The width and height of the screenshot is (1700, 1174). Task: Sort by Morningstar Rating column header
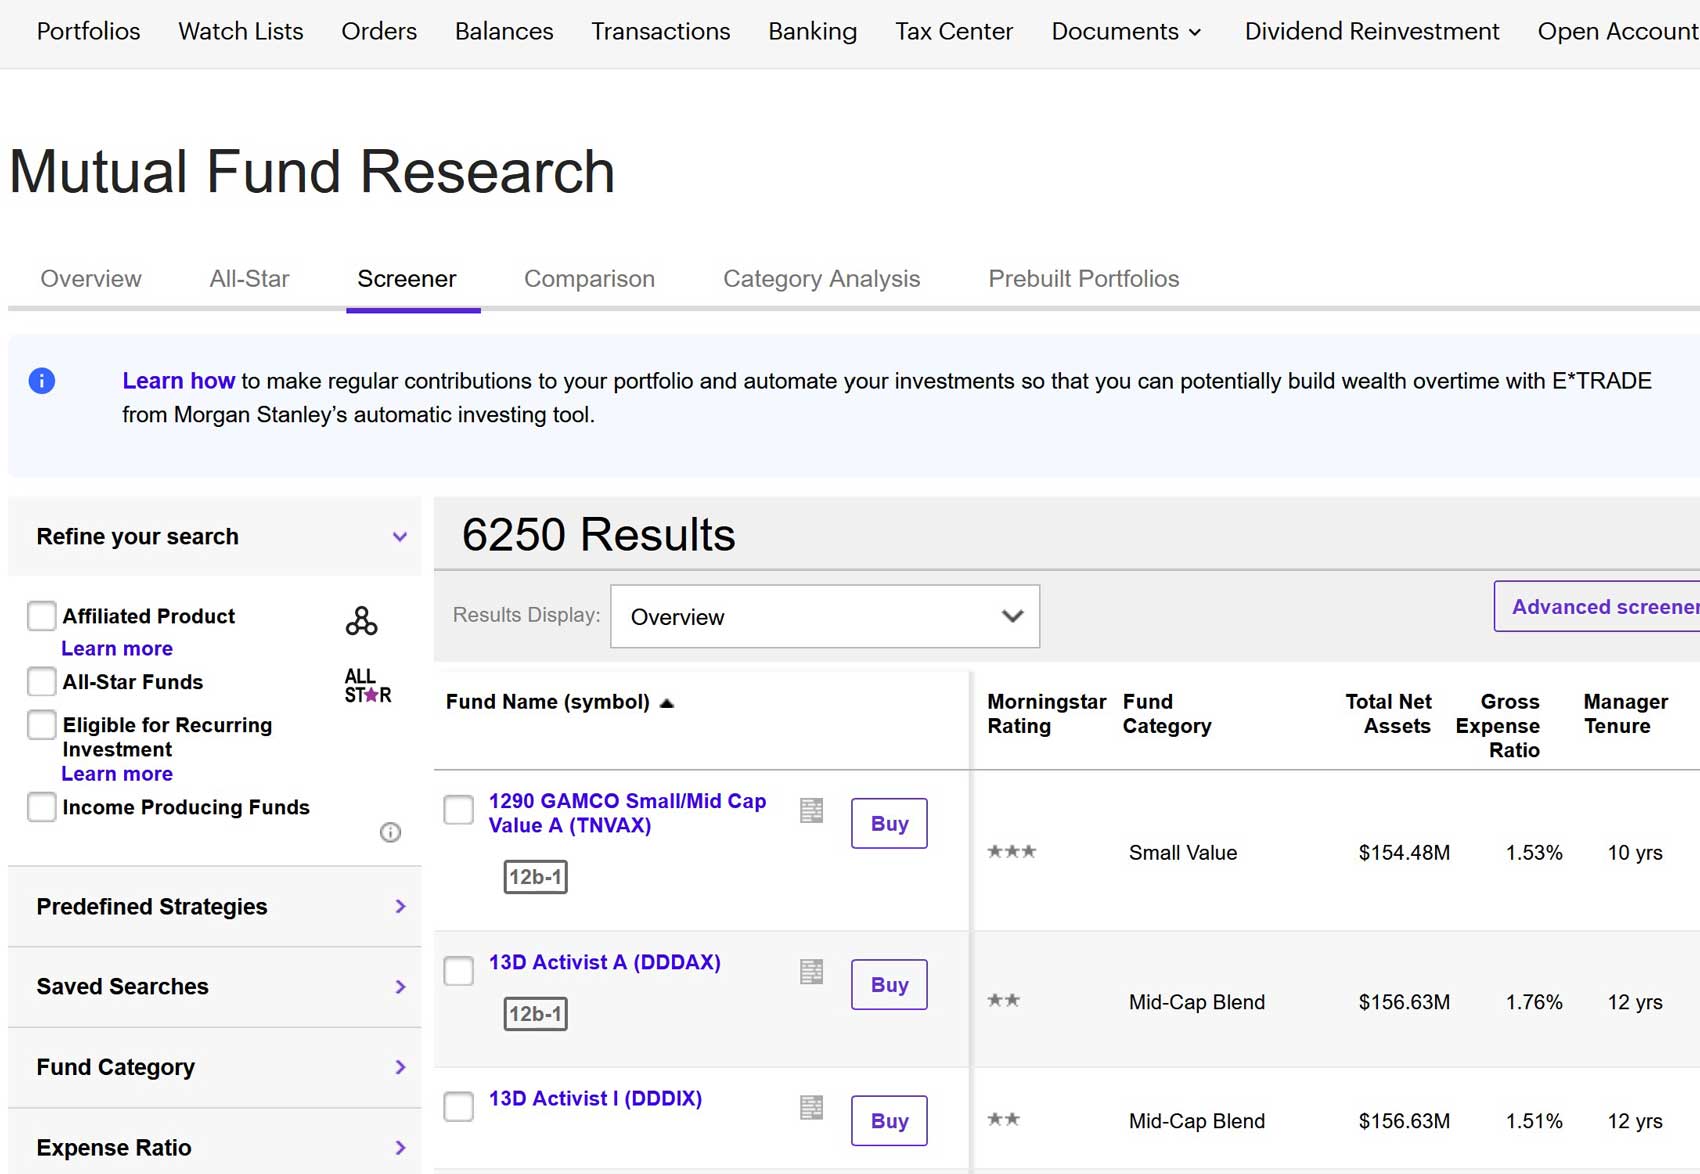pyautogui.click(x=1046, y=714)
